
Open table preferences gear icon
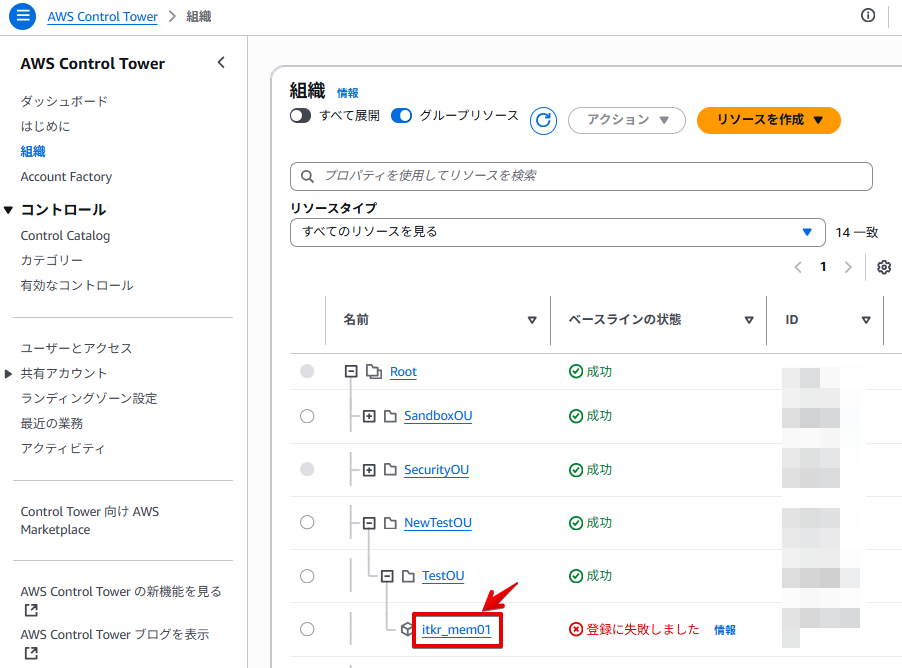884,267
